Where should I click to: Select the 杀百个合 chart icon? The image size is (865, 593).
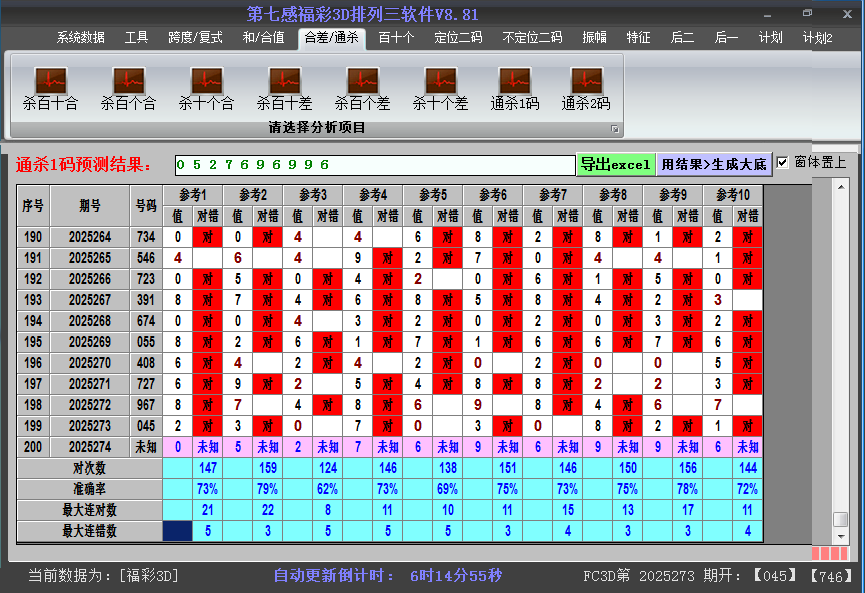point(128,81)
